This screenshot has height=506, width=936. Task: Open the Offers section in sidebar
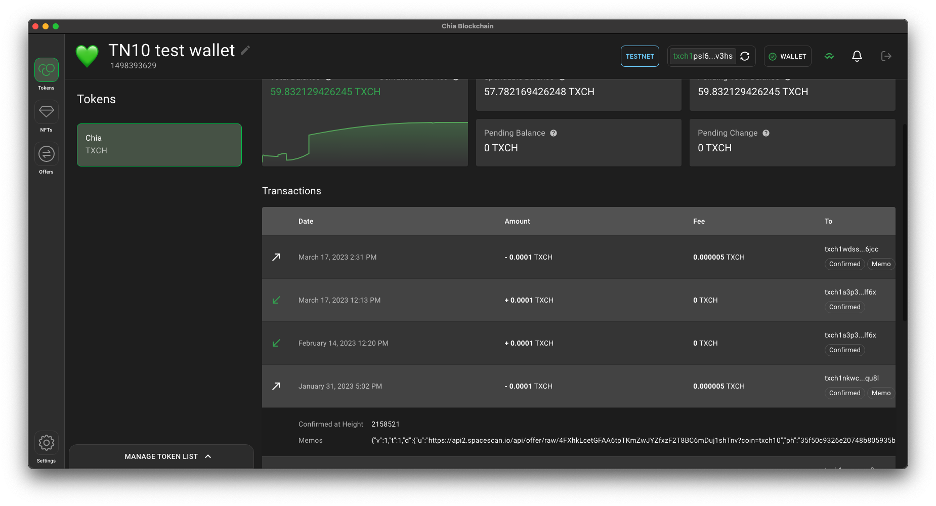46,159
